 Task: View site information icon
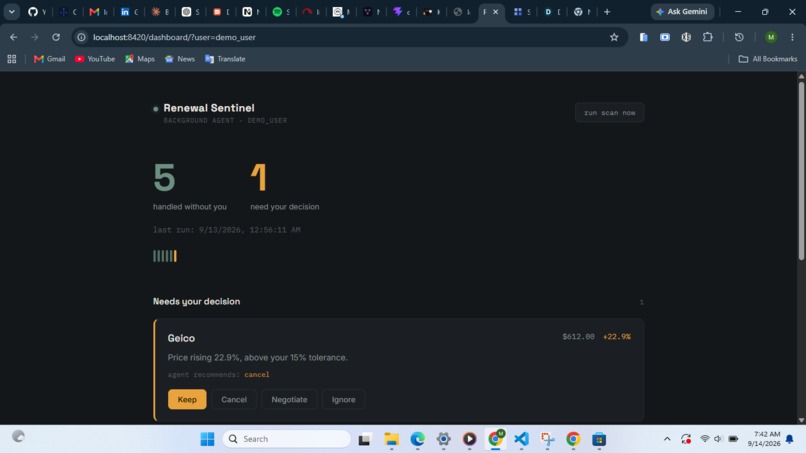[81, 37]
